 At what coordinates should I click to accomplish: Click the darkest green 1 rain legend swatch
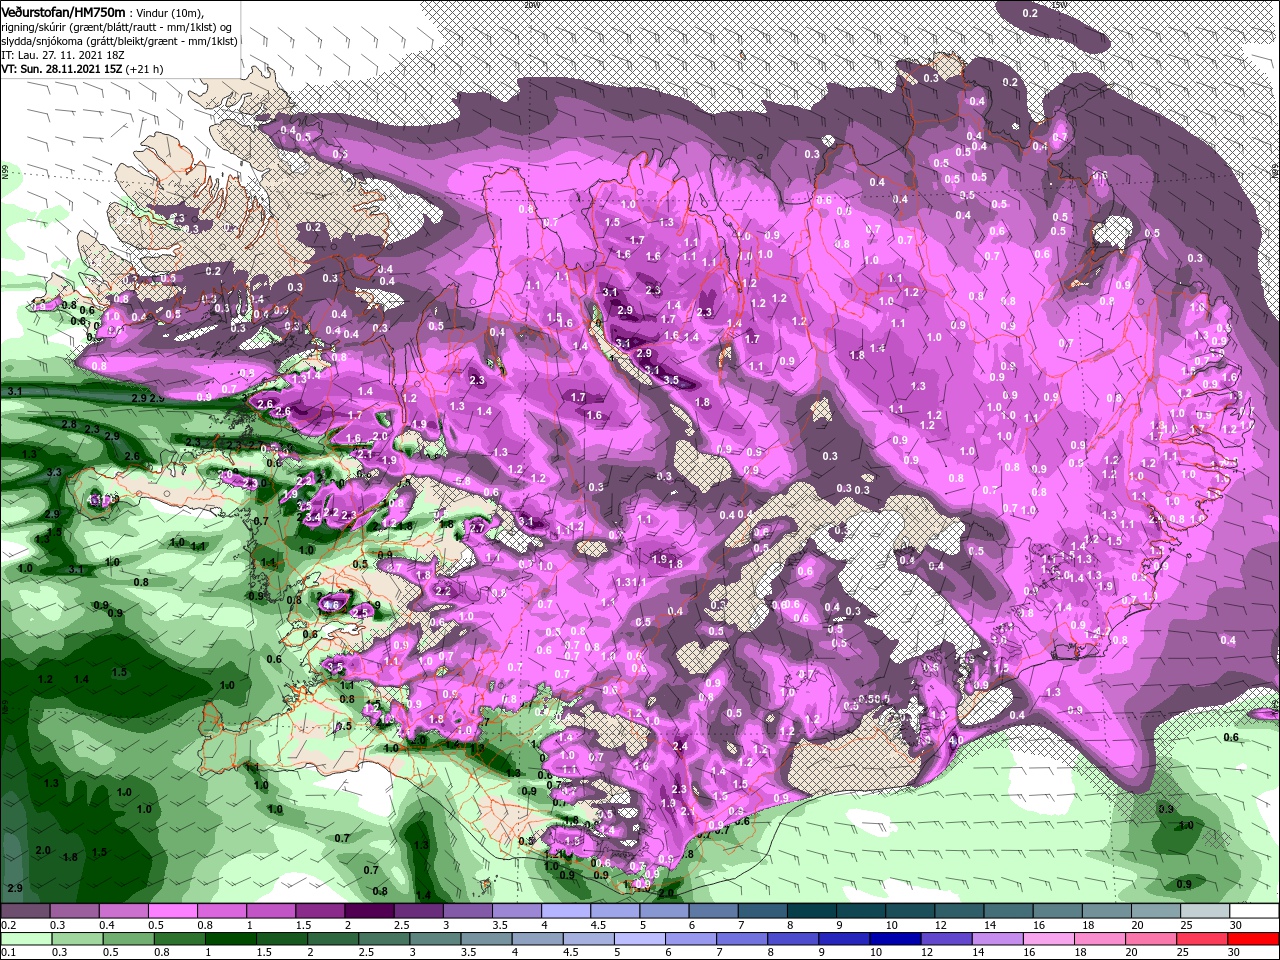(x=229, y=940)
